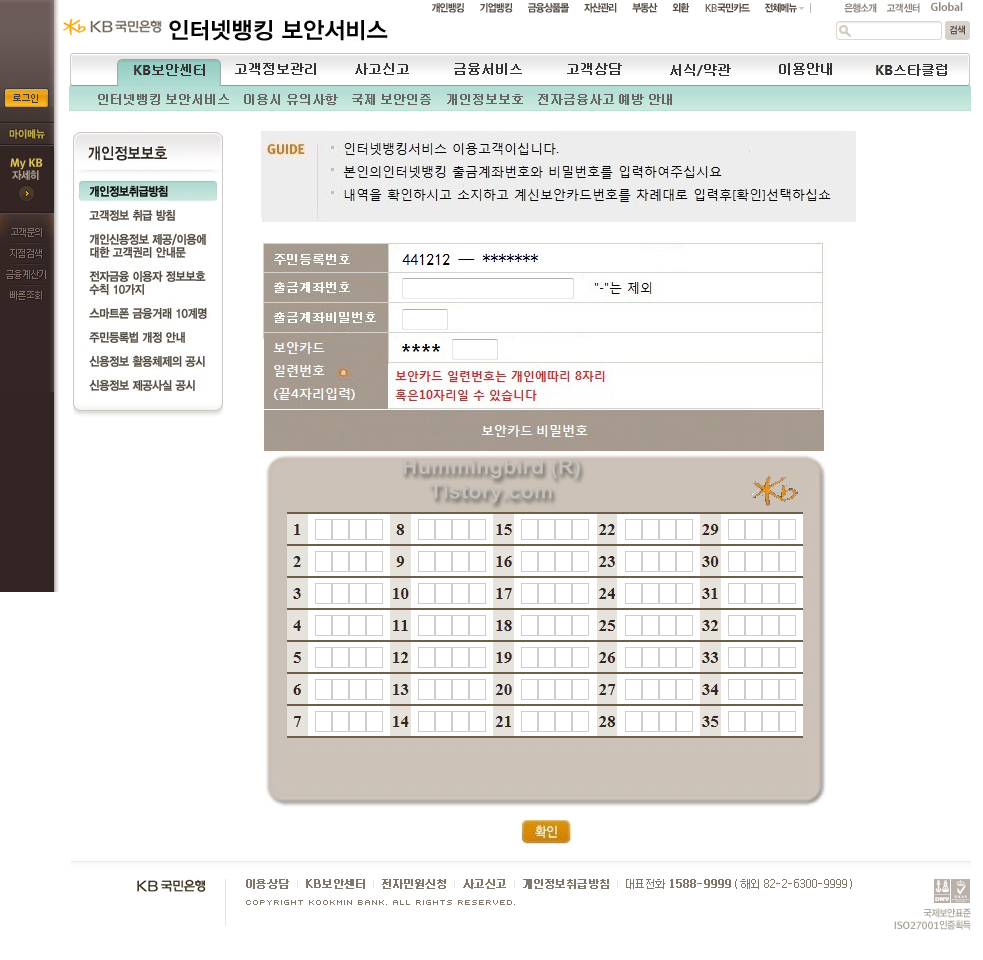This screenshot has height=960, width=983.
Task: Open 스마트폰 금융거래 10계명
Action: click(148, 314)
